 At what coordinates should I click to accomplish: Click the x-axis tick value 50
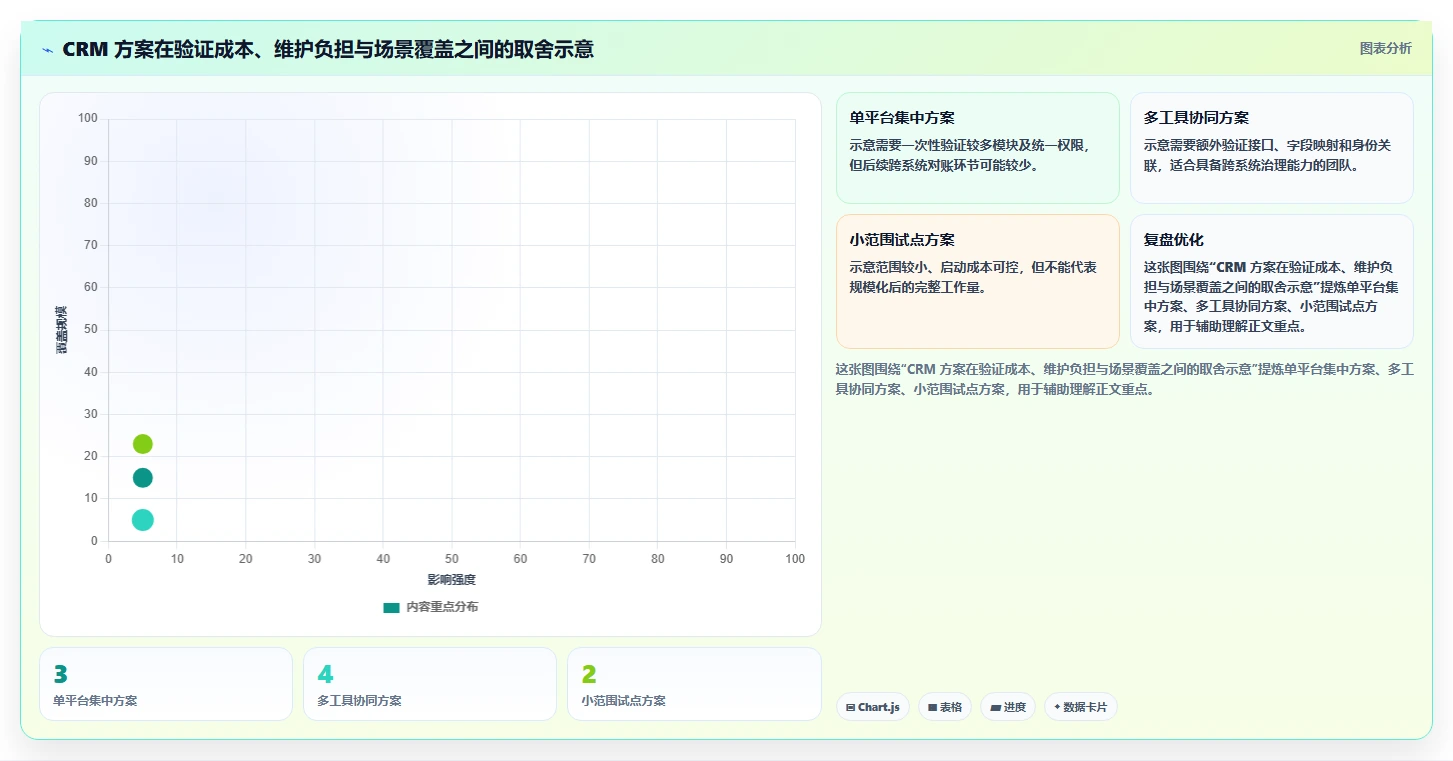(451, 559)
